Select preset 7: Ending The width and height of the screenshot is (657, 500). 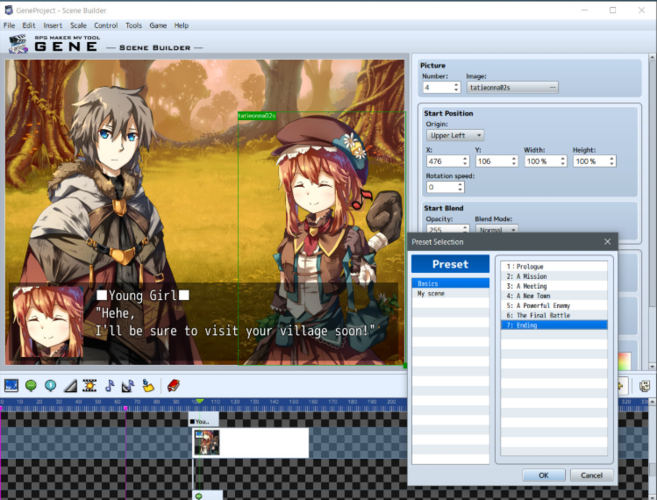pyautogui.click(x=554, y=325)
